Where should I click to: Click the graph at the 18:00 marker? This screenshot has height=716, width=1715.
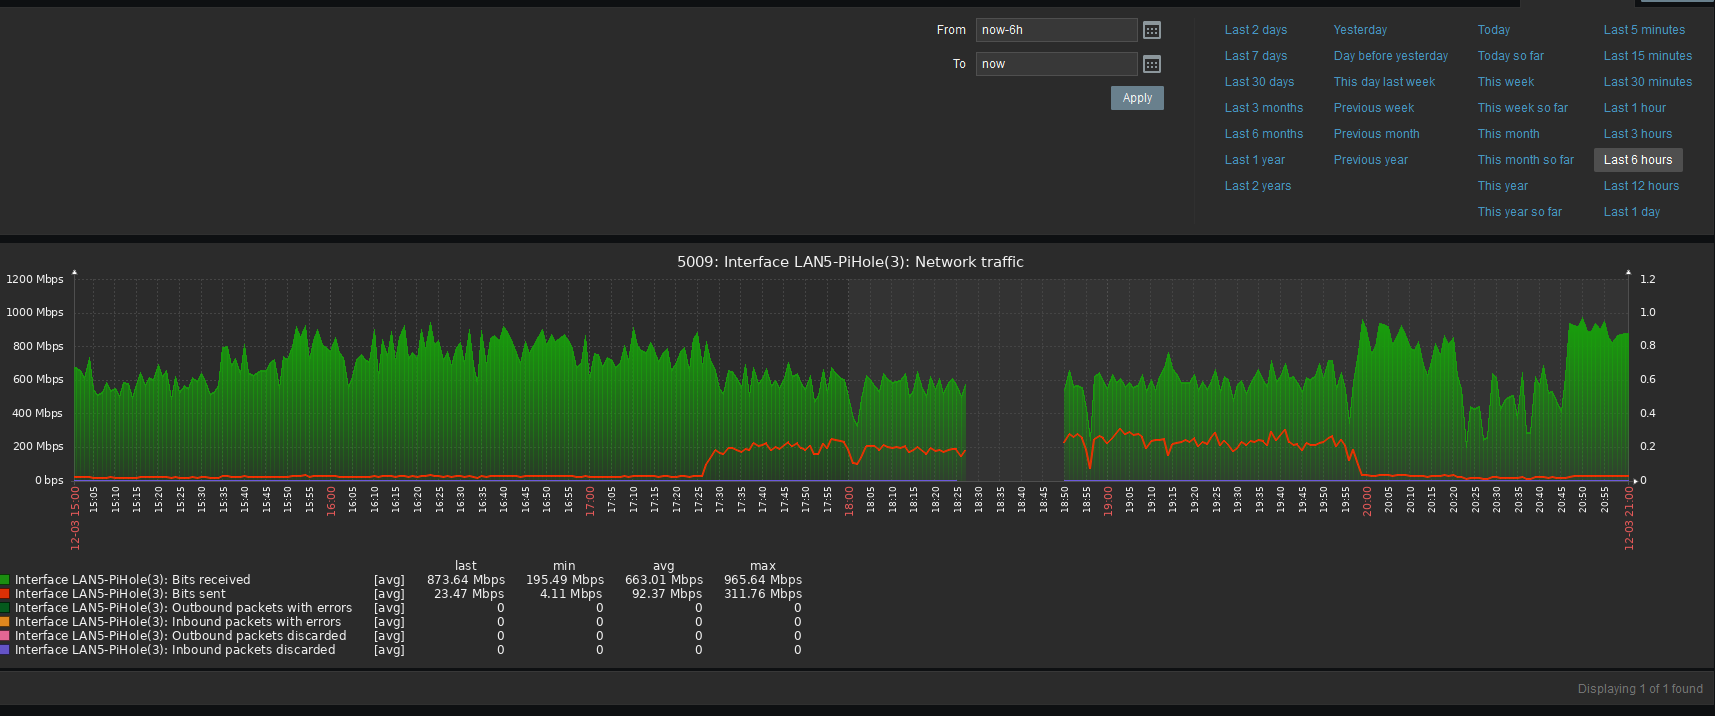(849, 400)
